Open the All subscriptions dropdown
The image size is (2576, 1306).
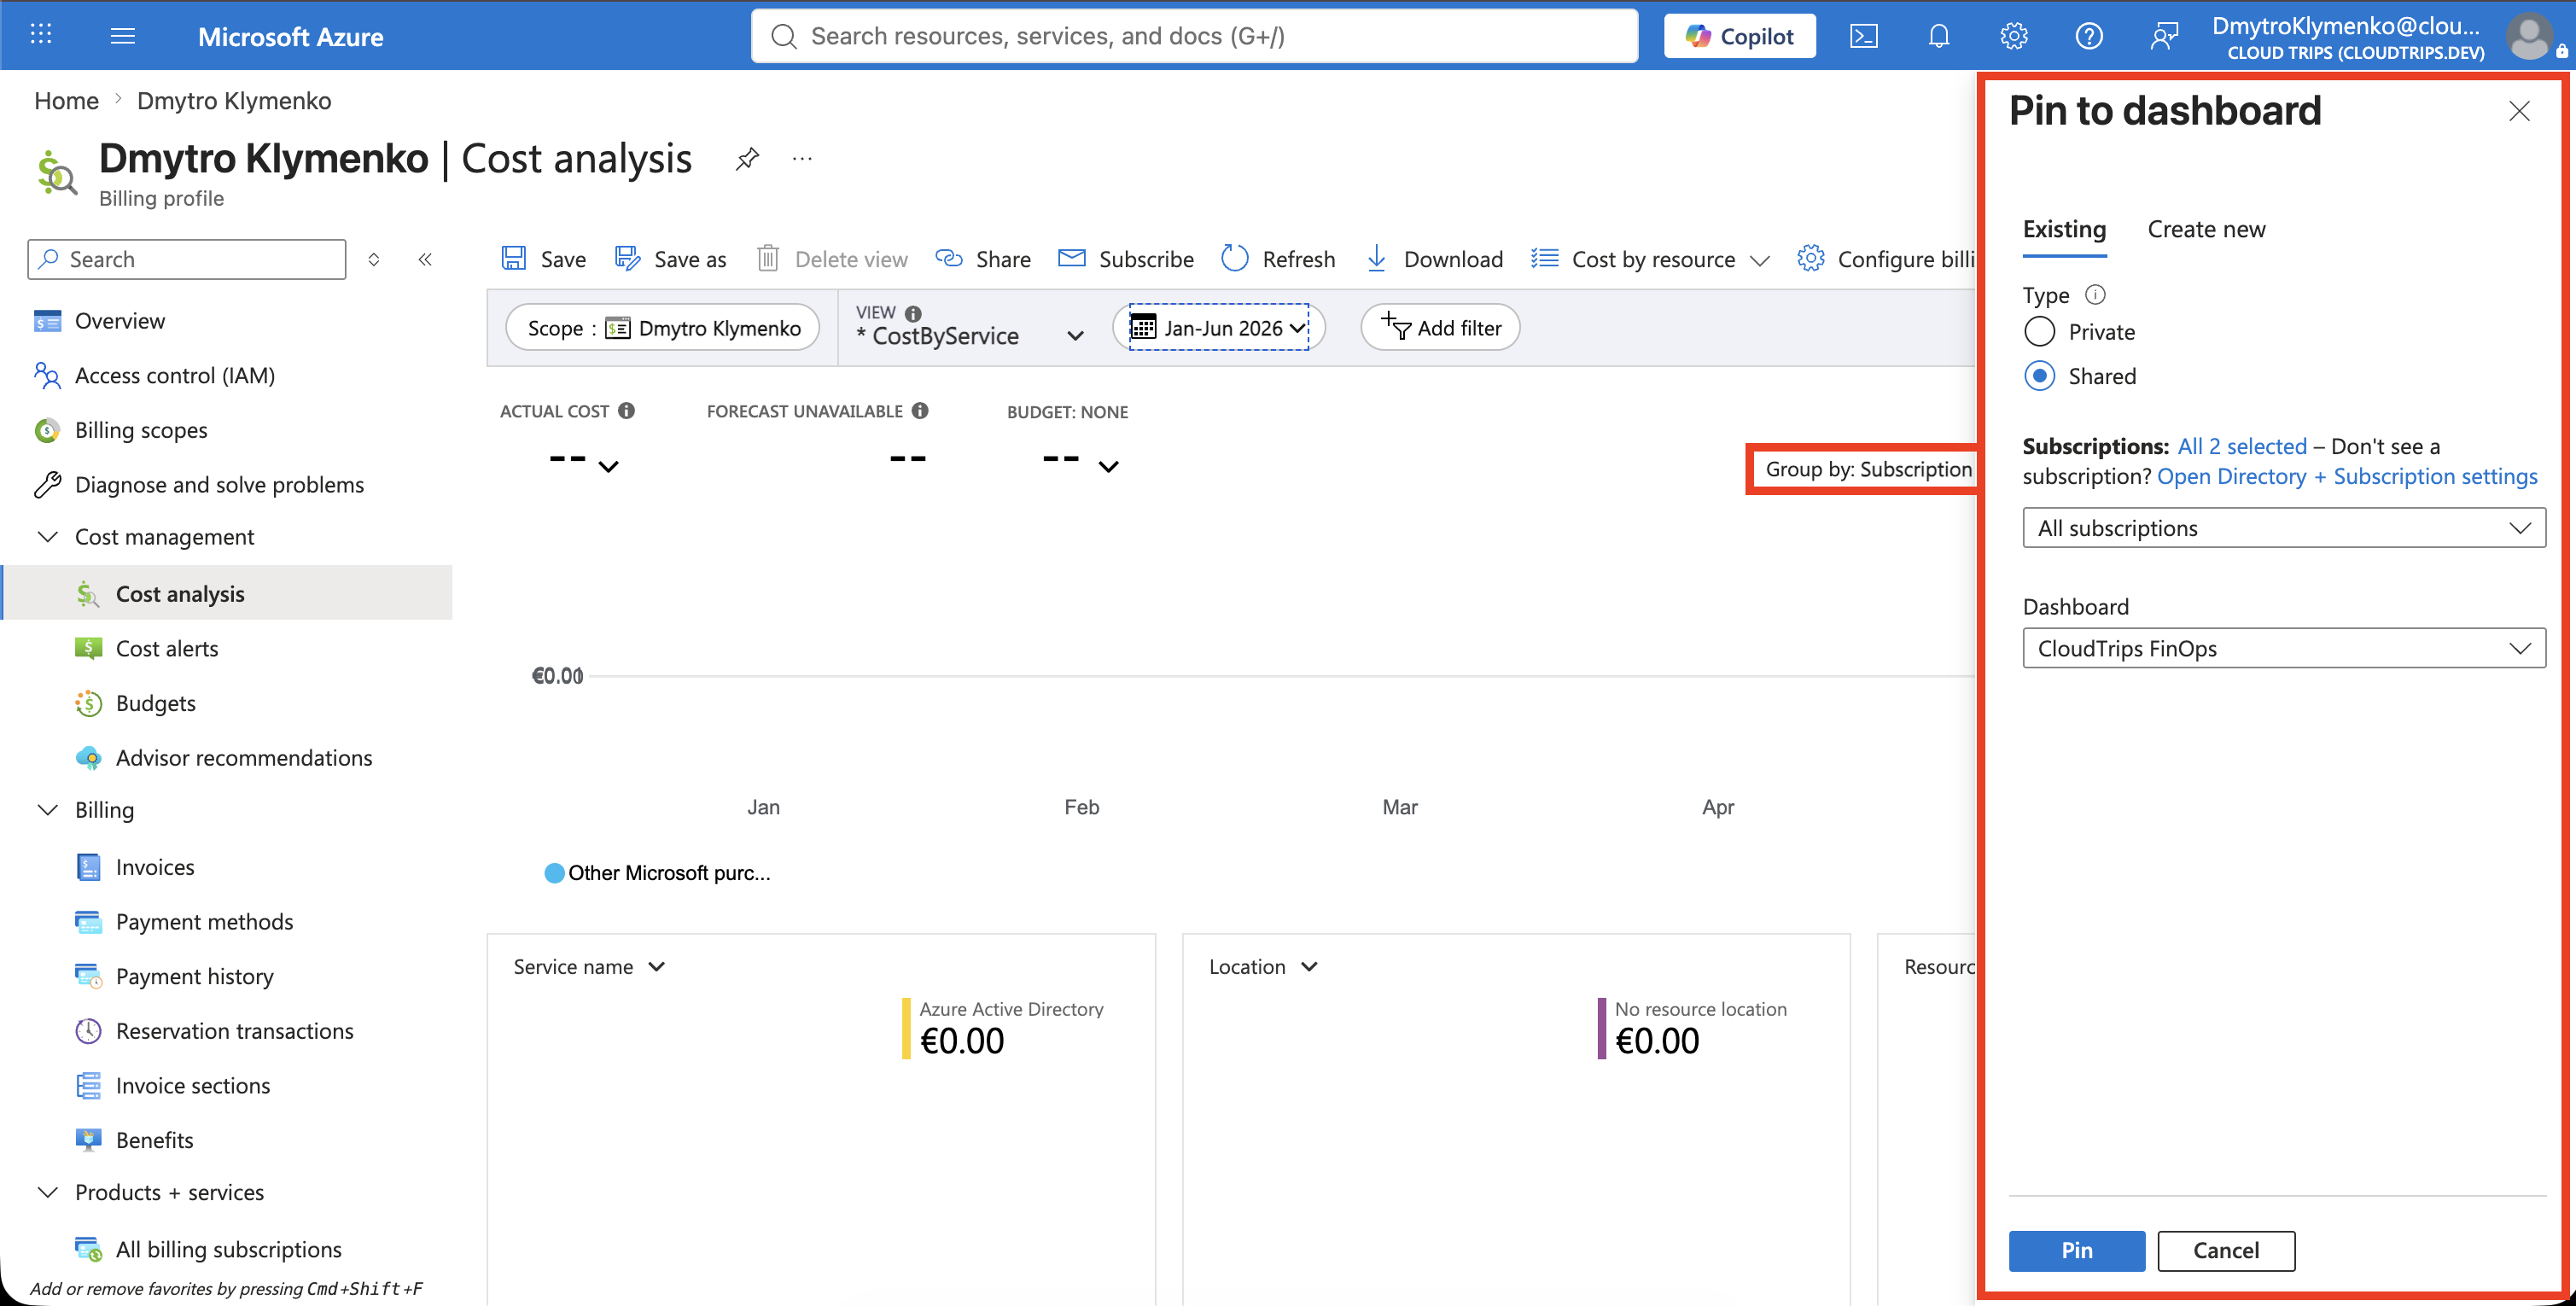click(2284, 528)
